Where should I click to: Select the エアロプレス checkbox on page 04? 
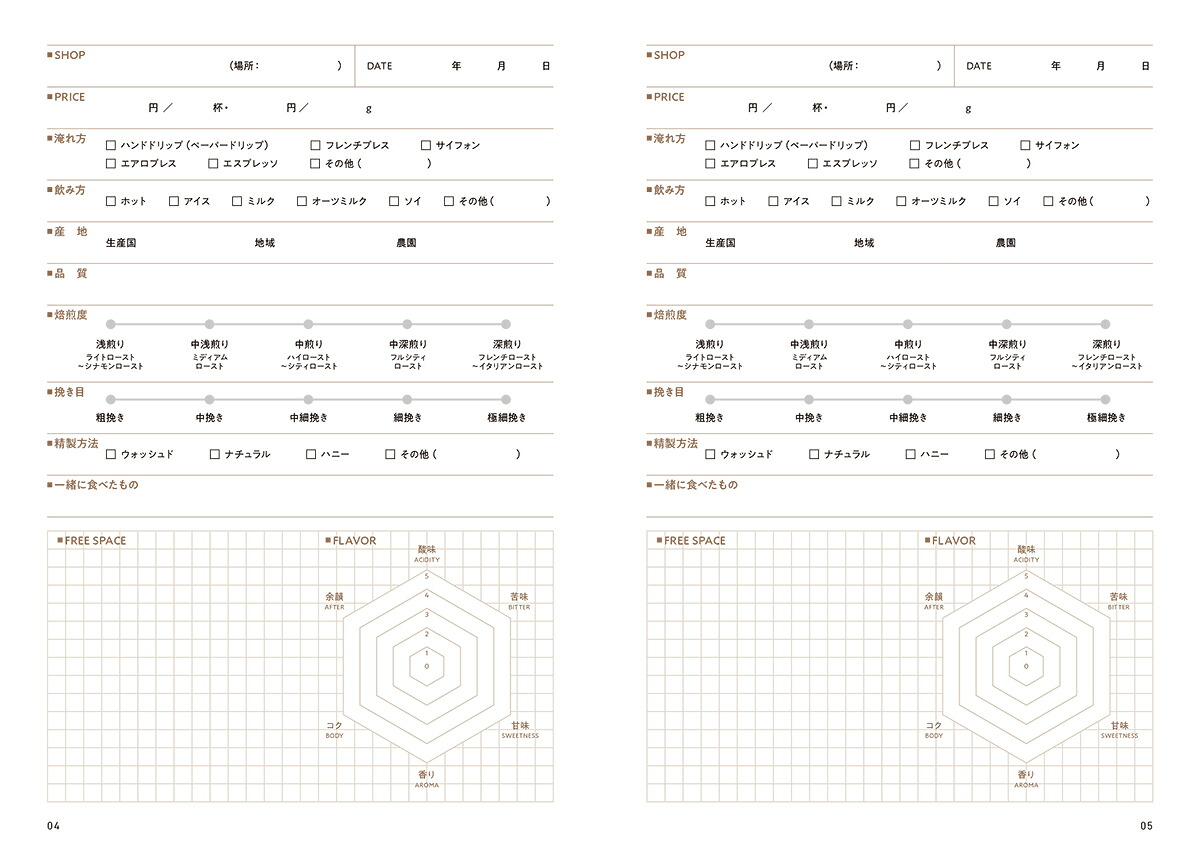(111, 163)
